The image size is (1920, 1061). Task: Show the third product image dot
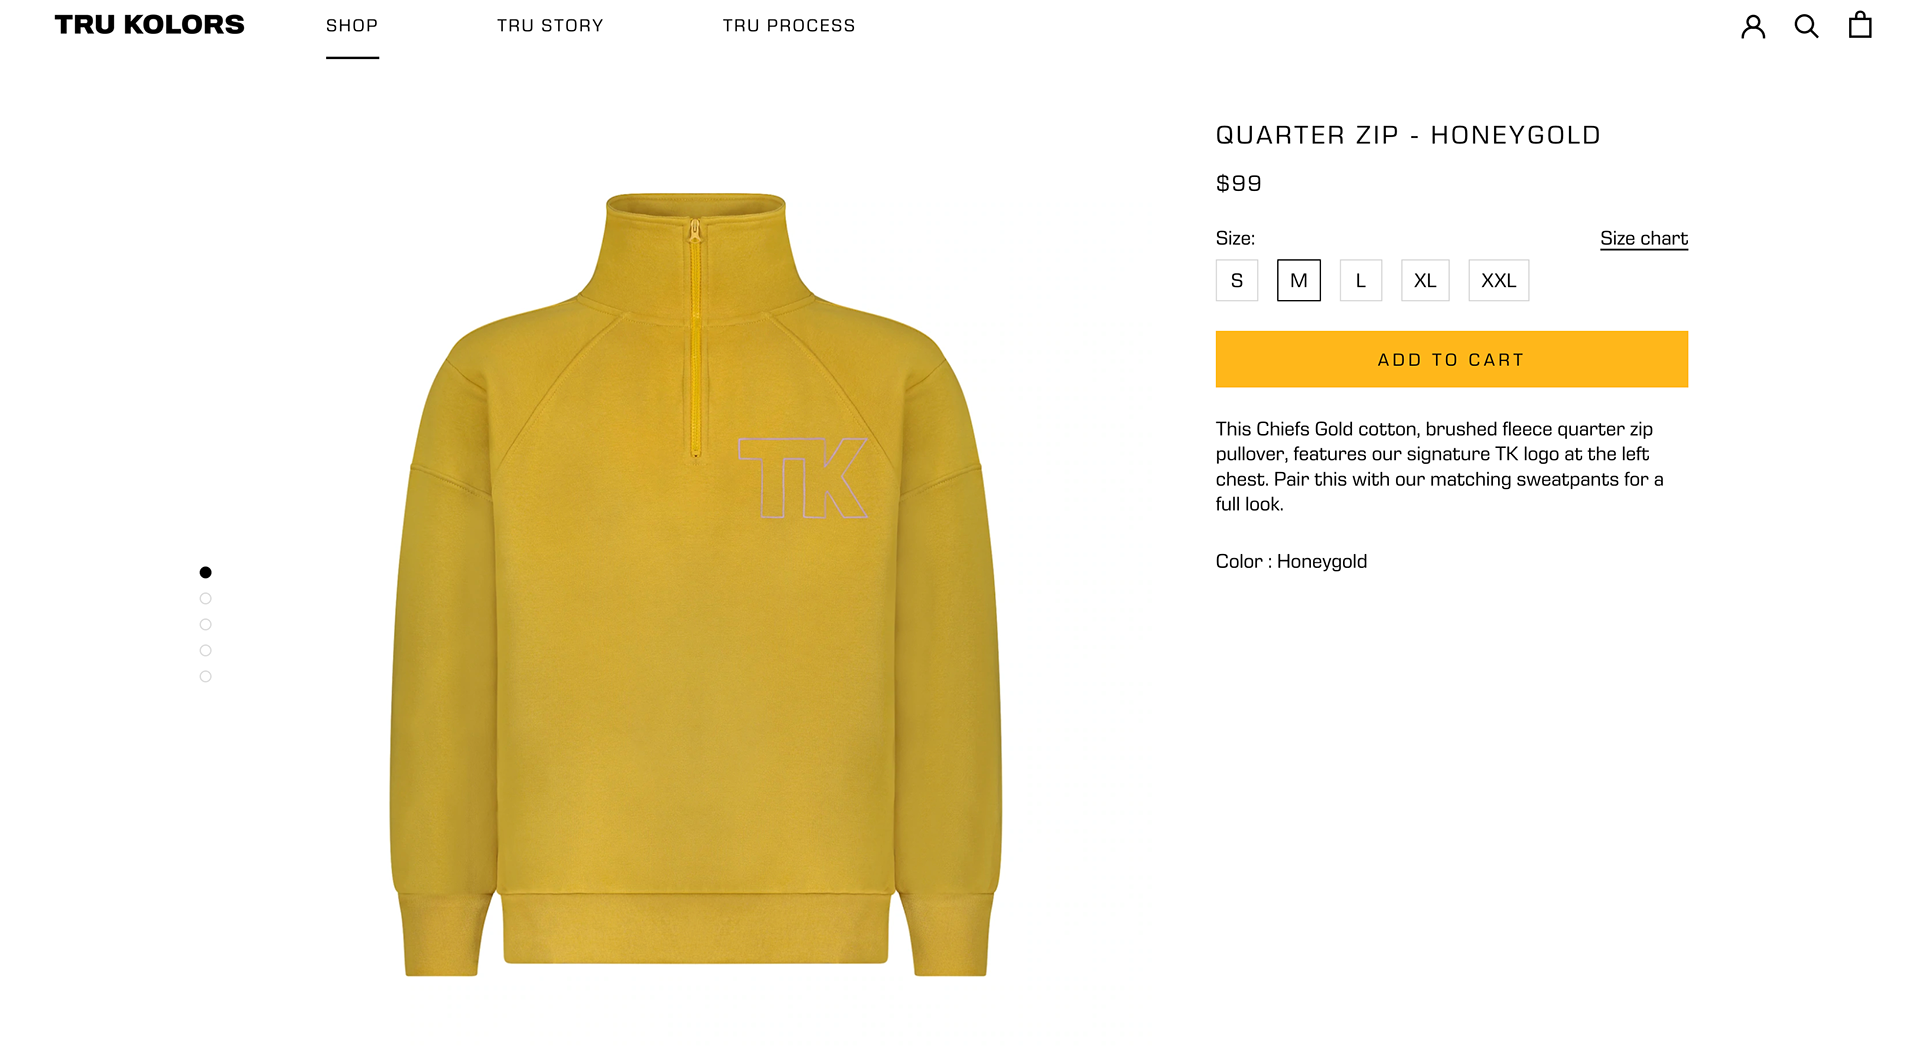[206, 625]
